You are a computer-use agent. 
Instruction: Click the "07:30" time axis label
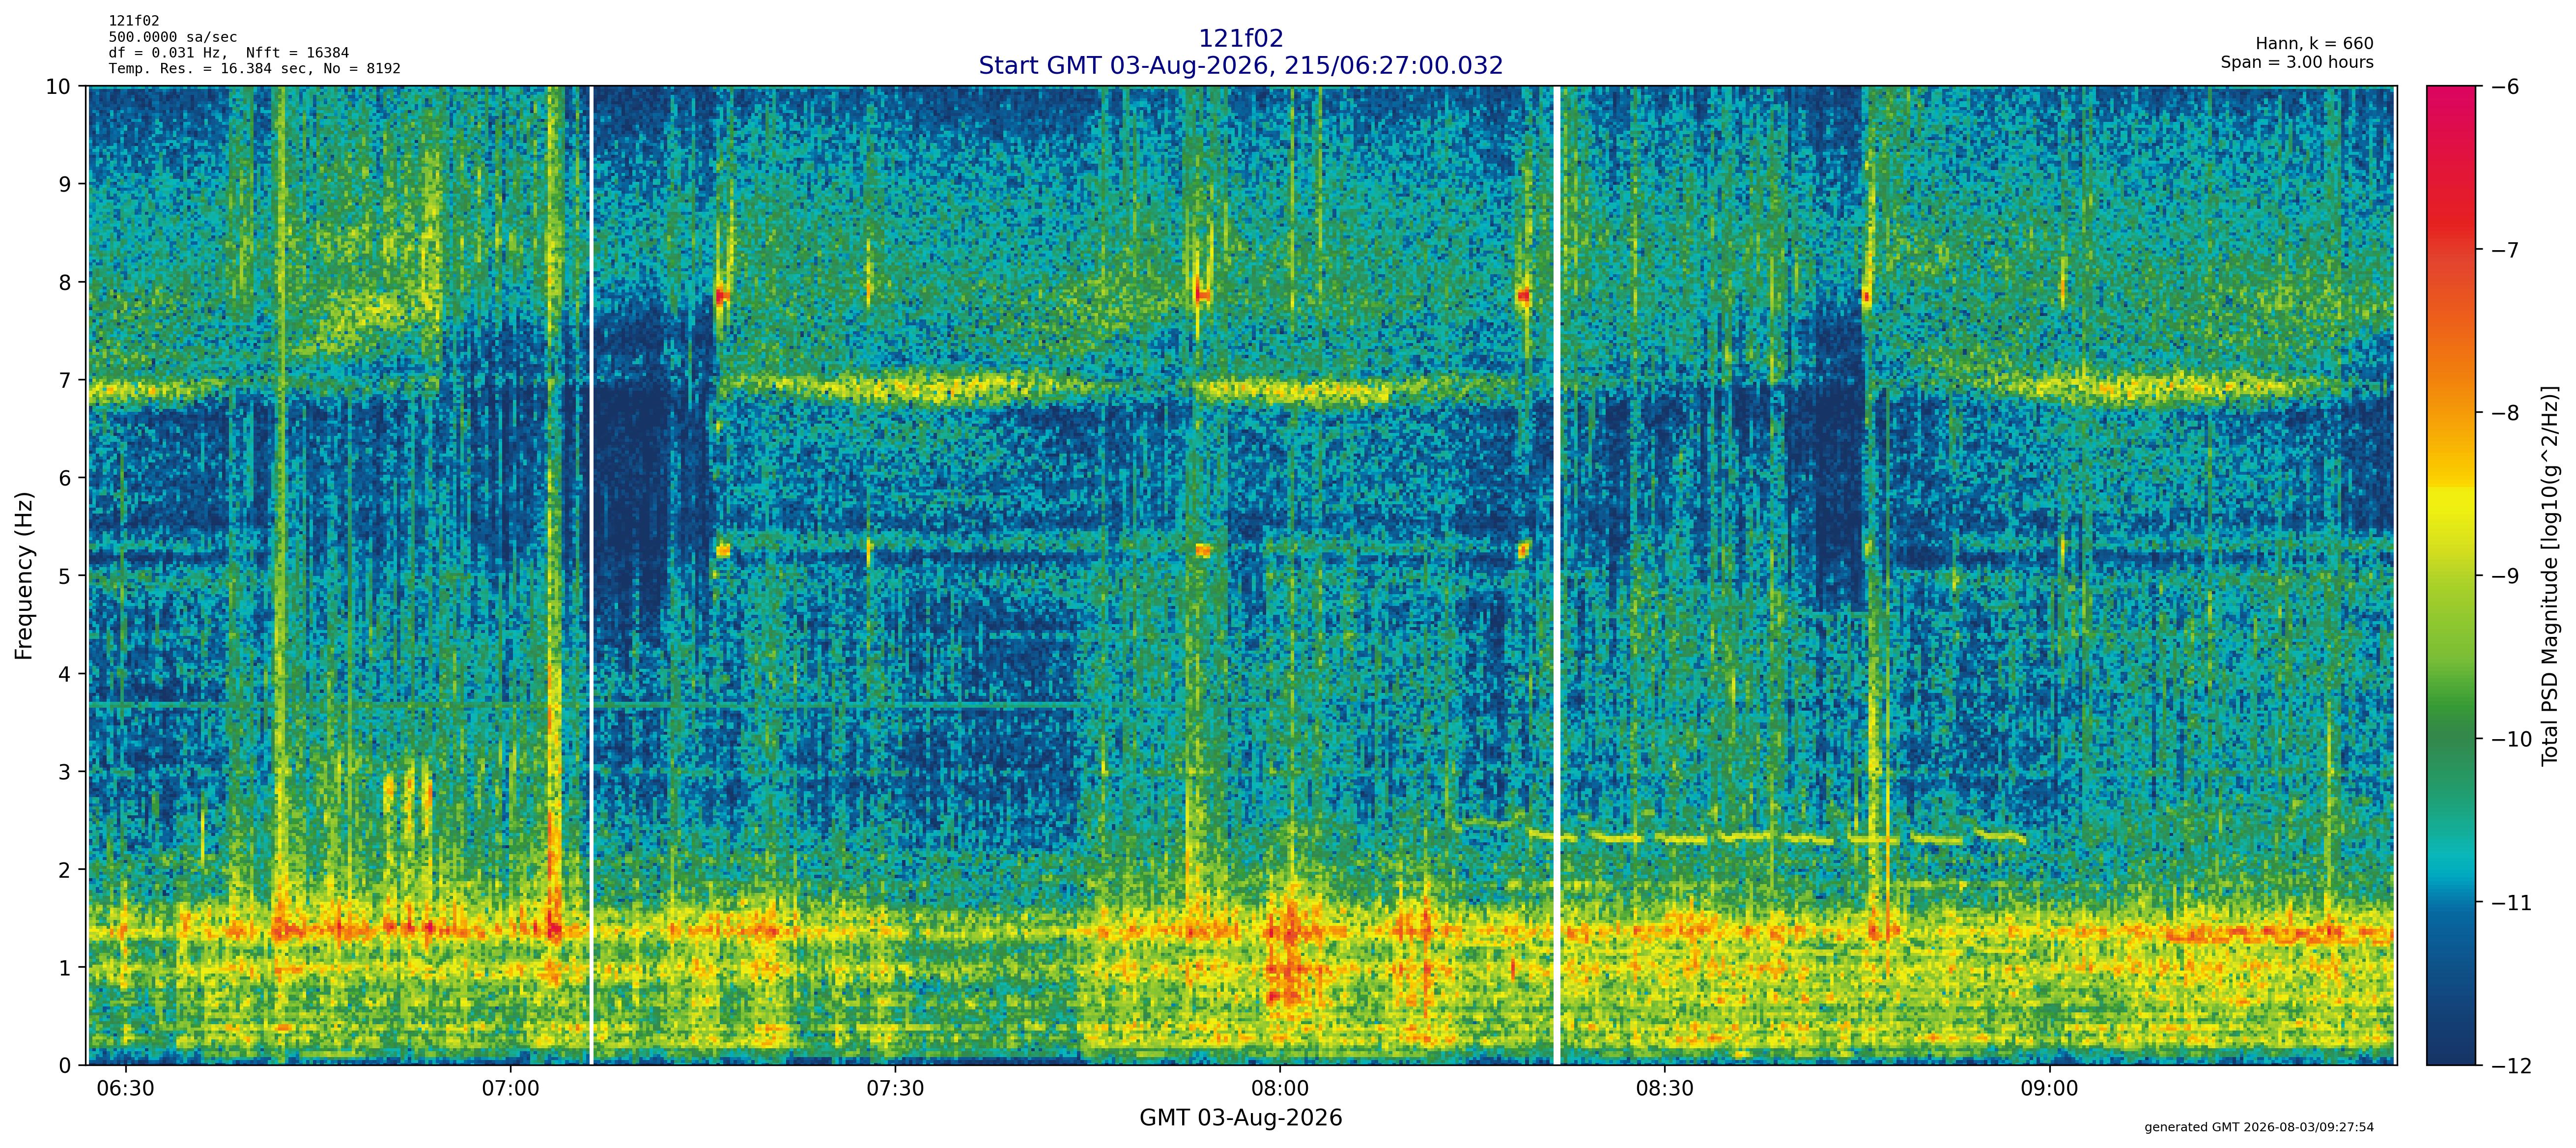coord(895,1089)
